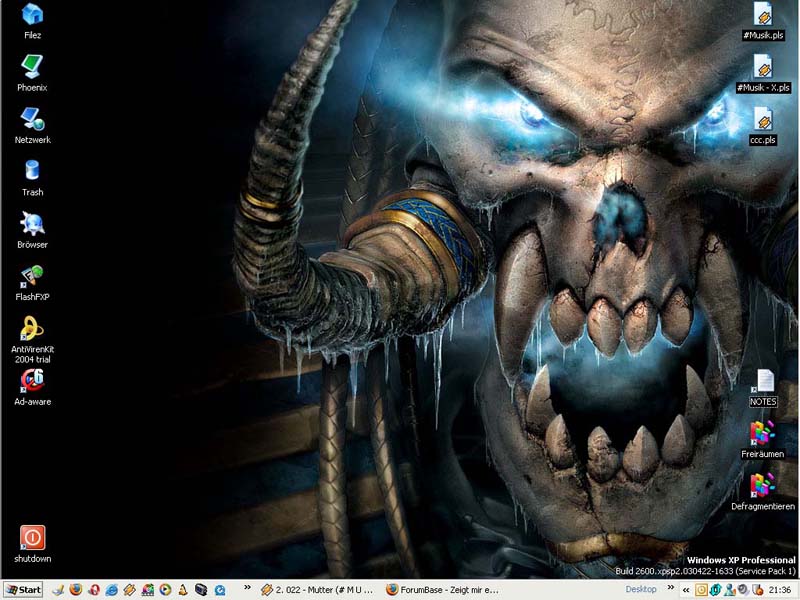Switch to ForumBase Firefox taskbar button
This screenshot has height=600, width=800.
pos(442,590)
